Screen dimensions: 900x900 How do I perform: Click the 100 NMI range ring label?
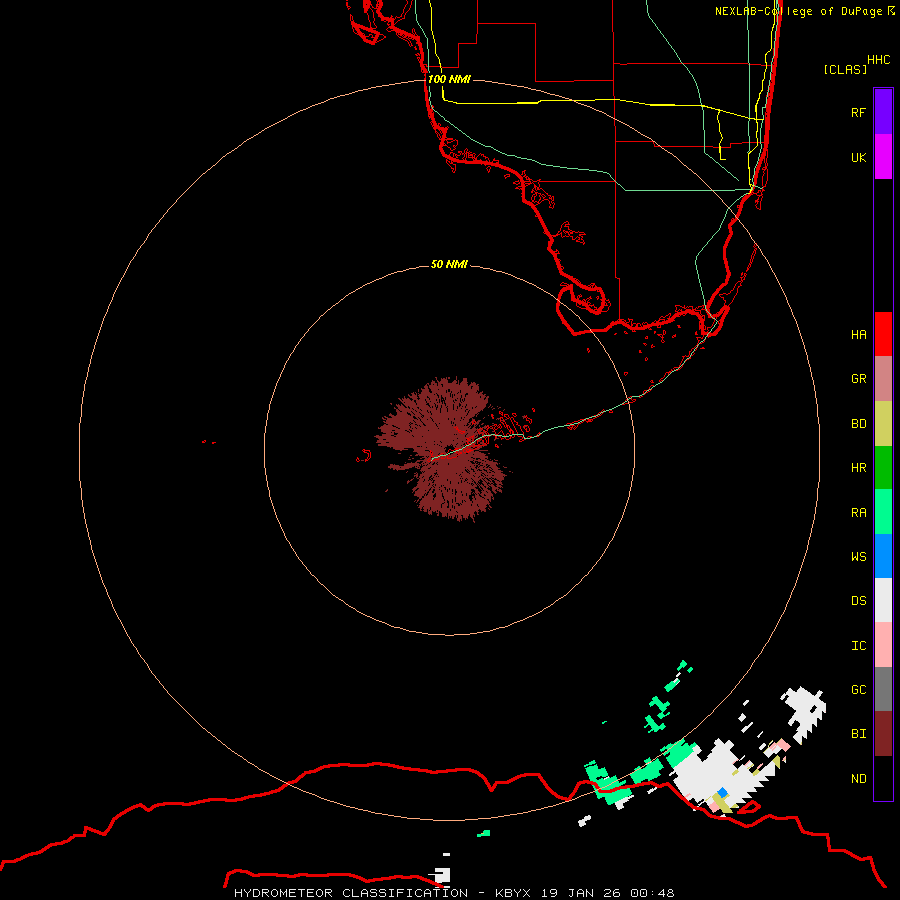pyautogui.click(x=449, y=79)
